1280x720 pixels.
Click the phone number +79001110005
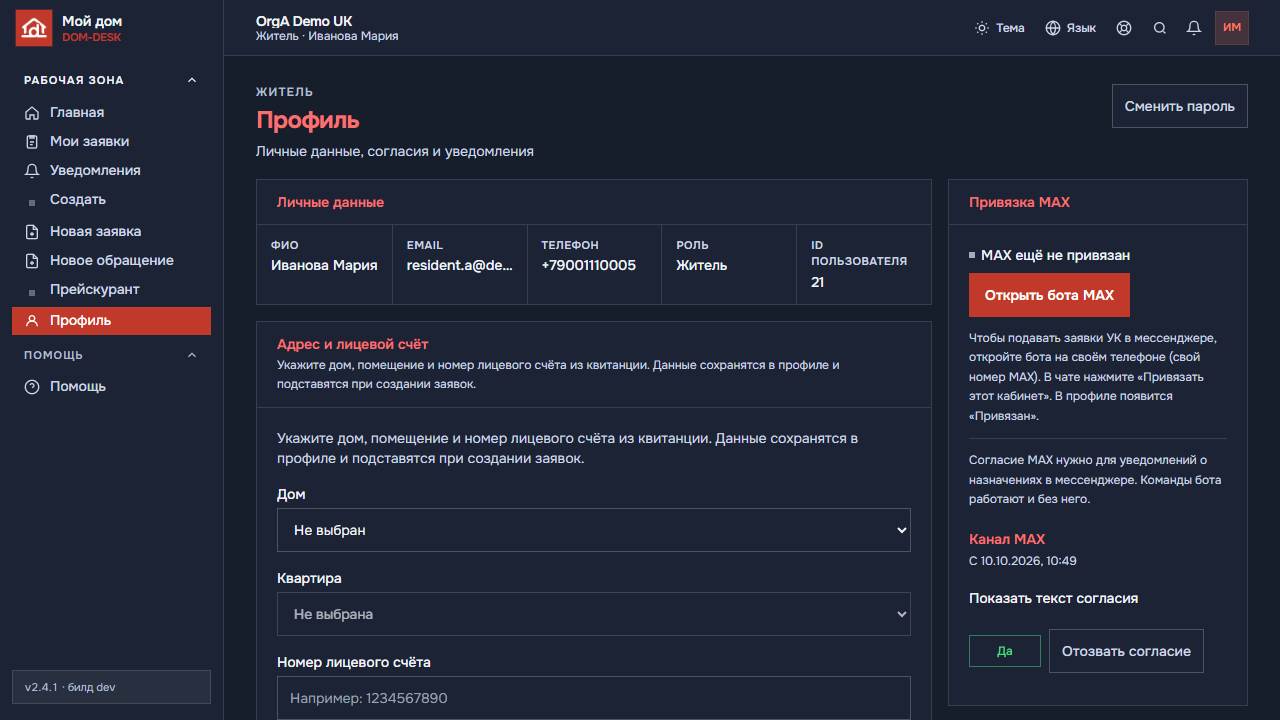tap(588, 266)
